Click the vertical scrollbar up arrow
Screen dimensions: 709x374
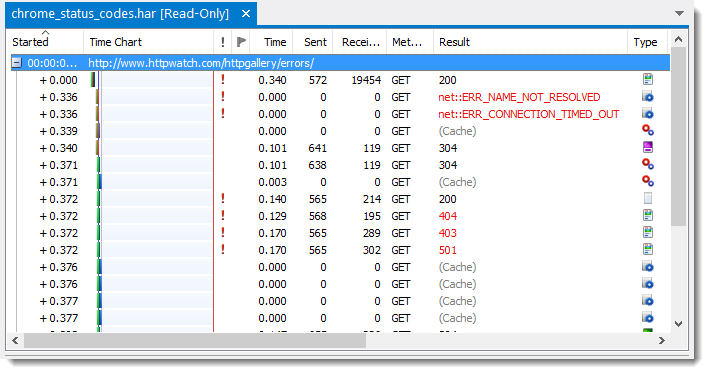pos(678,40)
